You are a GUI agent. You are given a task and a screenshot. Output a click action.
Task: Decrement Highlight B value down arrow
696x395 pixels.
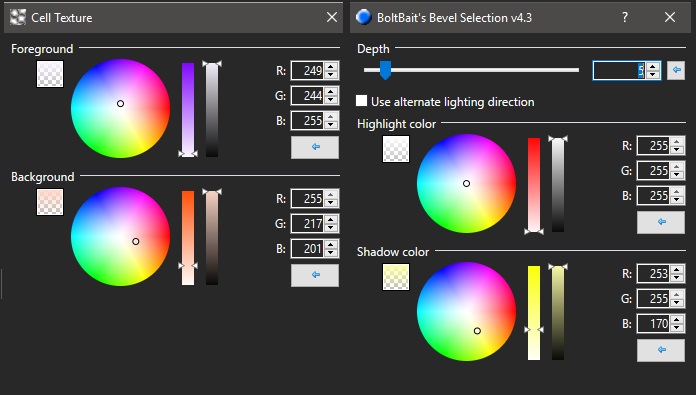click(677, 200)
